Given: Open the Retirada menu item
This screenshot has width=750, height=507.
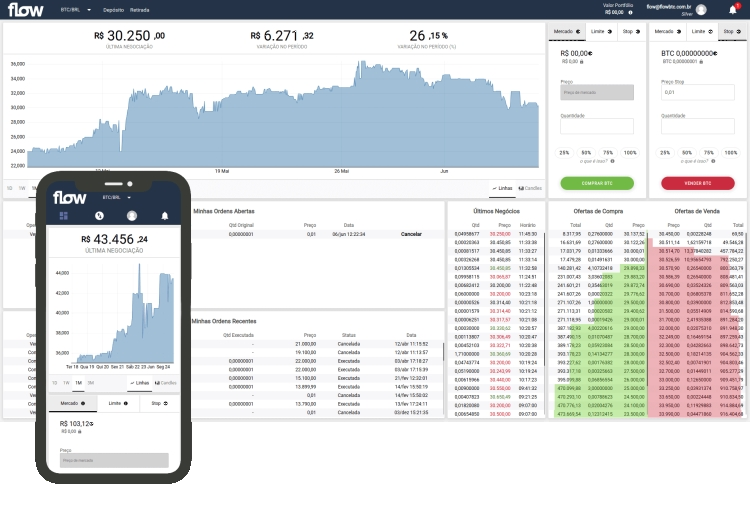Looking at the screenshot, I should coord(140,10).
